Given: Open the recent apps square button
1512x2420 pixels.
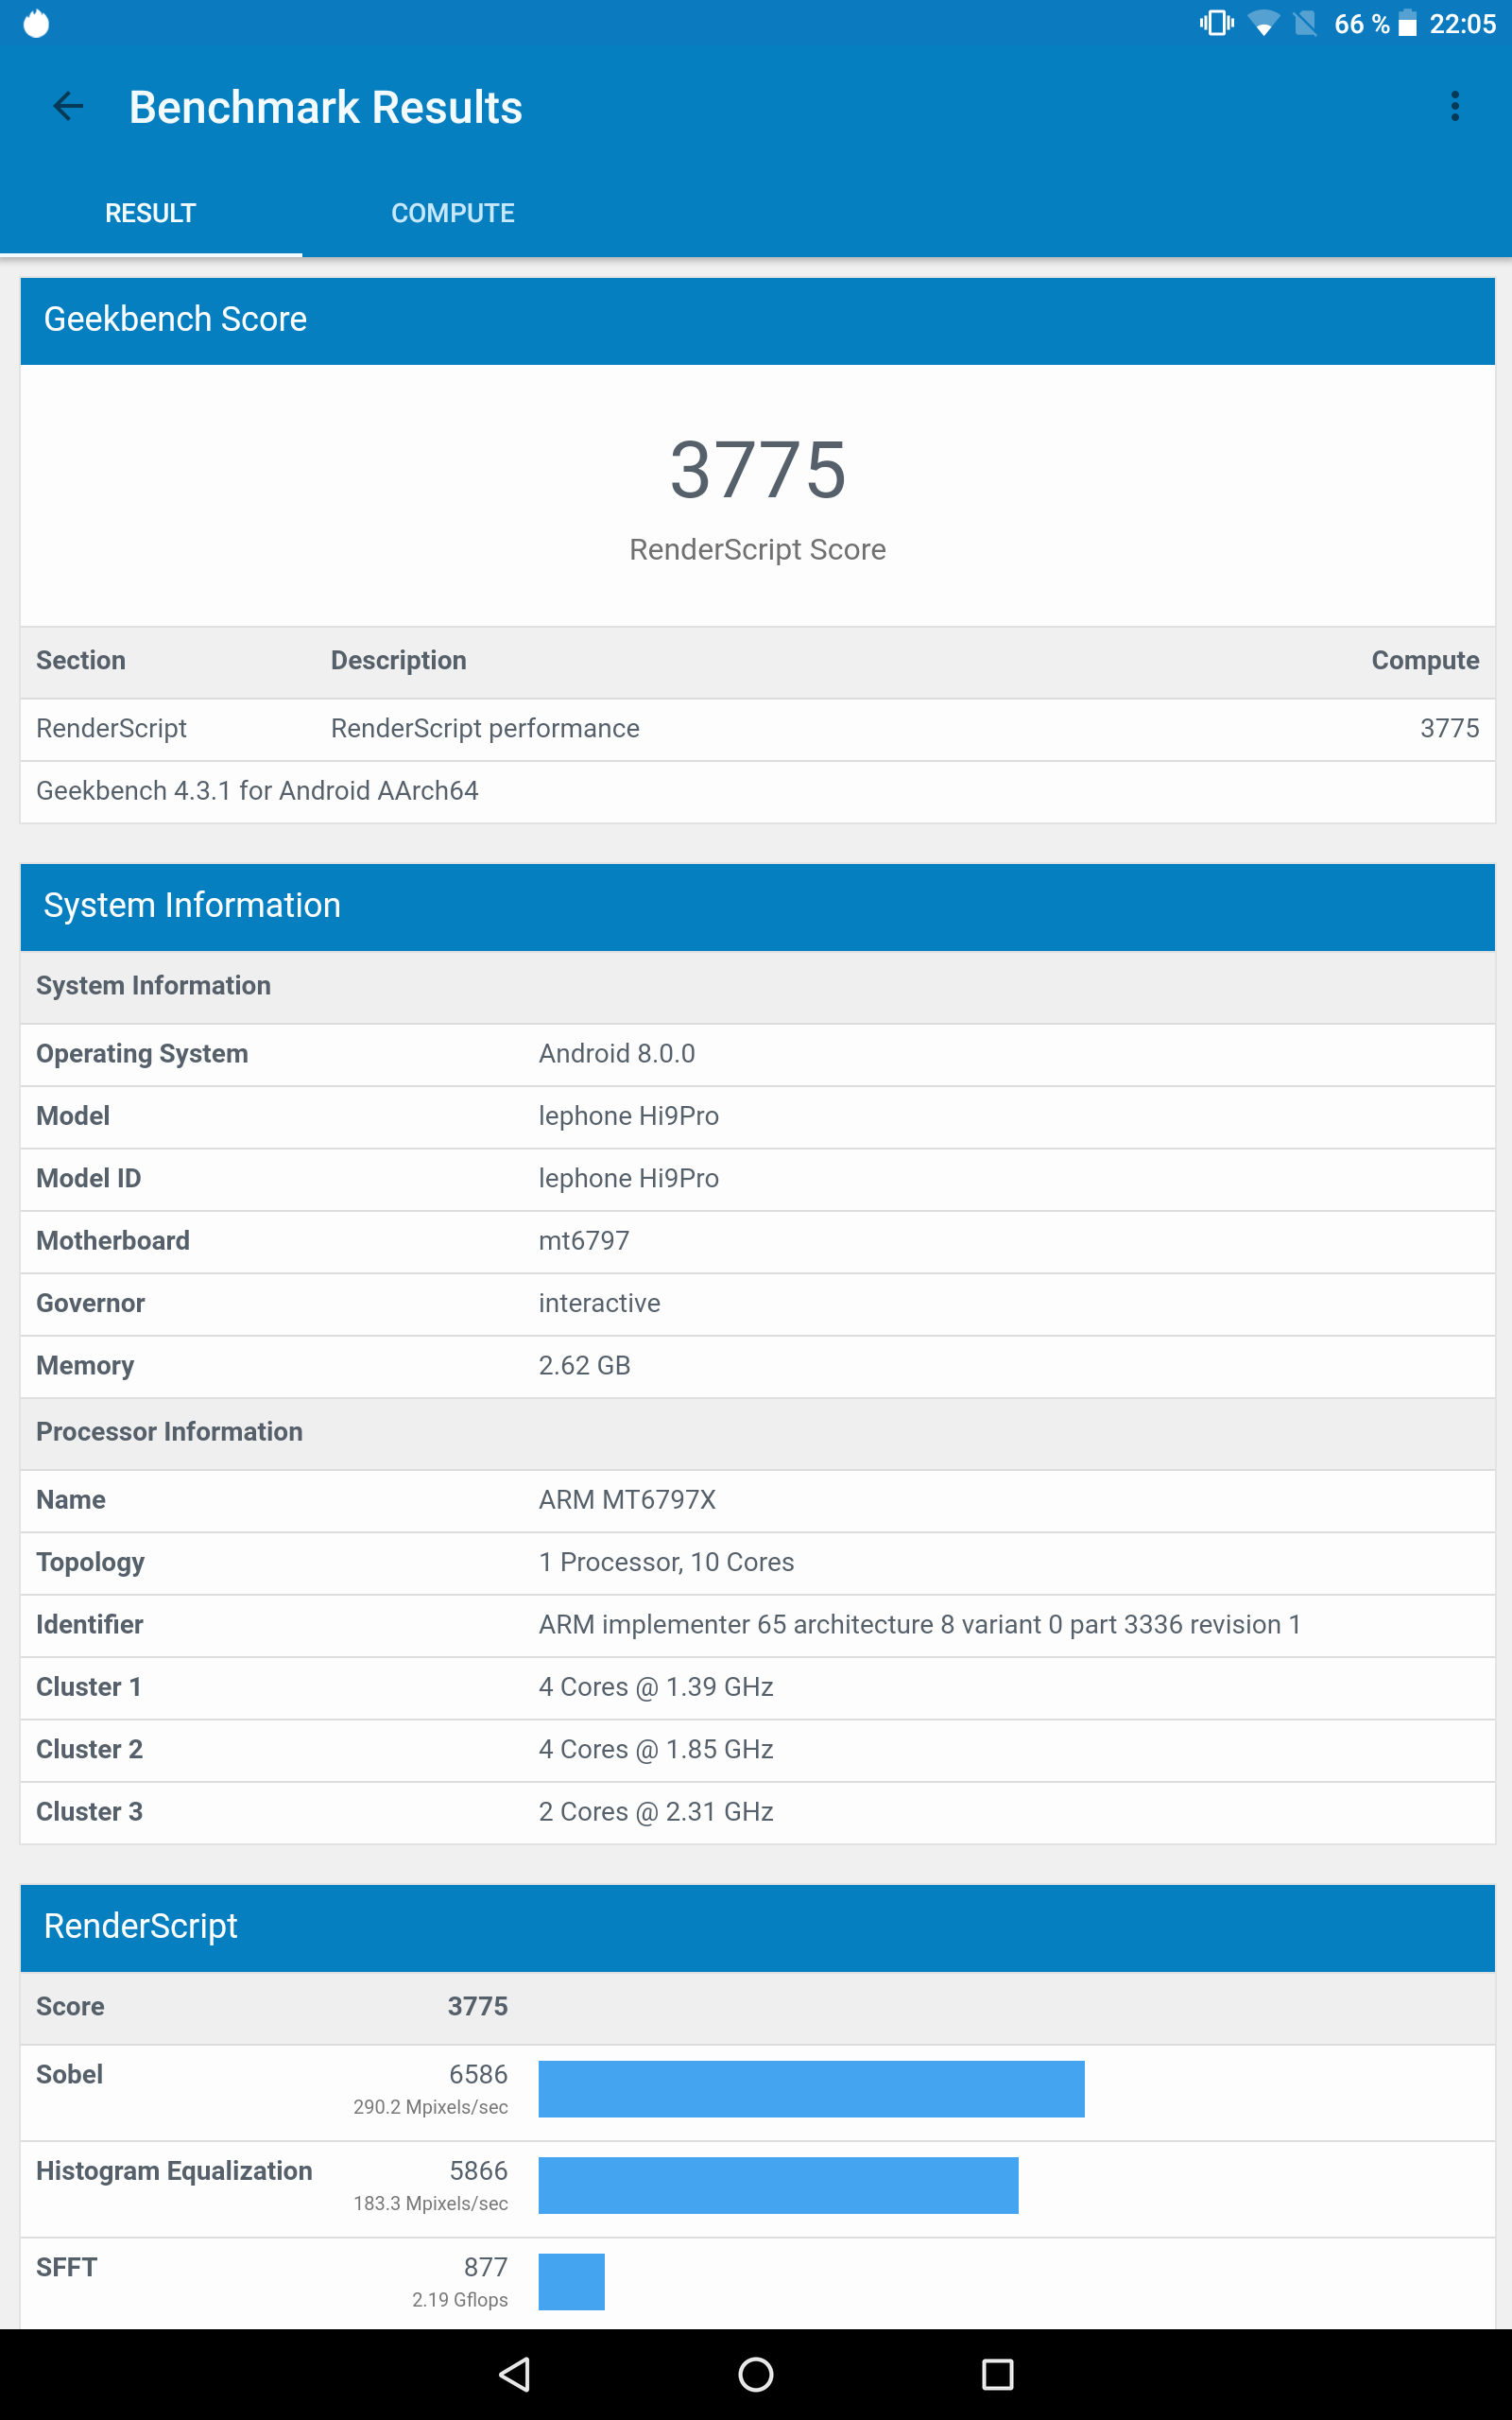Looking at the screenshot, I should coord(996,2374).
